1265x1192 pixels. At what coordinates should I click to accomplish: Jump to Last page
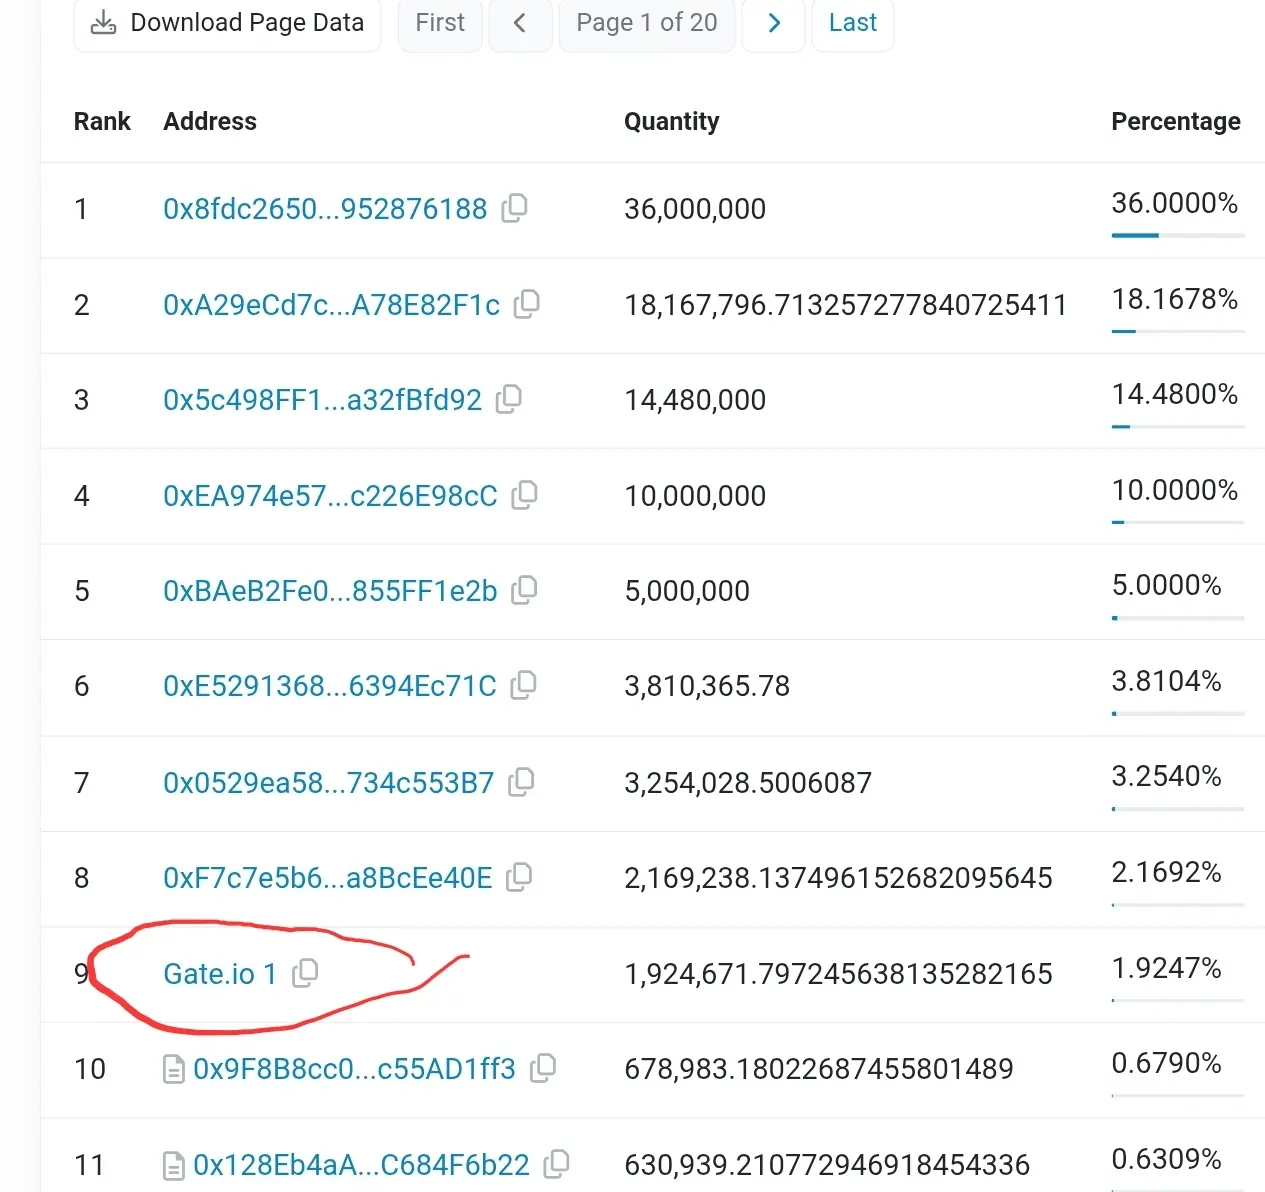tap(853, 23)
